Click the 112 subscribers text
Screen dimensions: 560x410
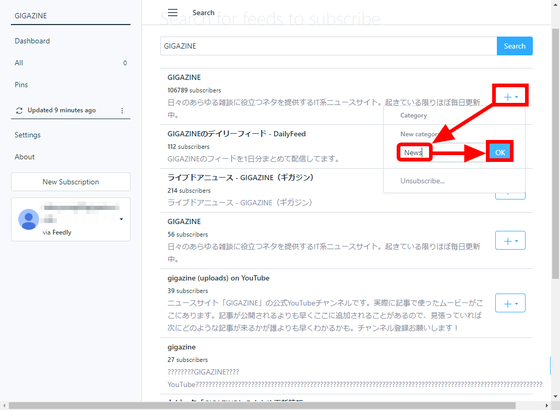coord(188,147)
